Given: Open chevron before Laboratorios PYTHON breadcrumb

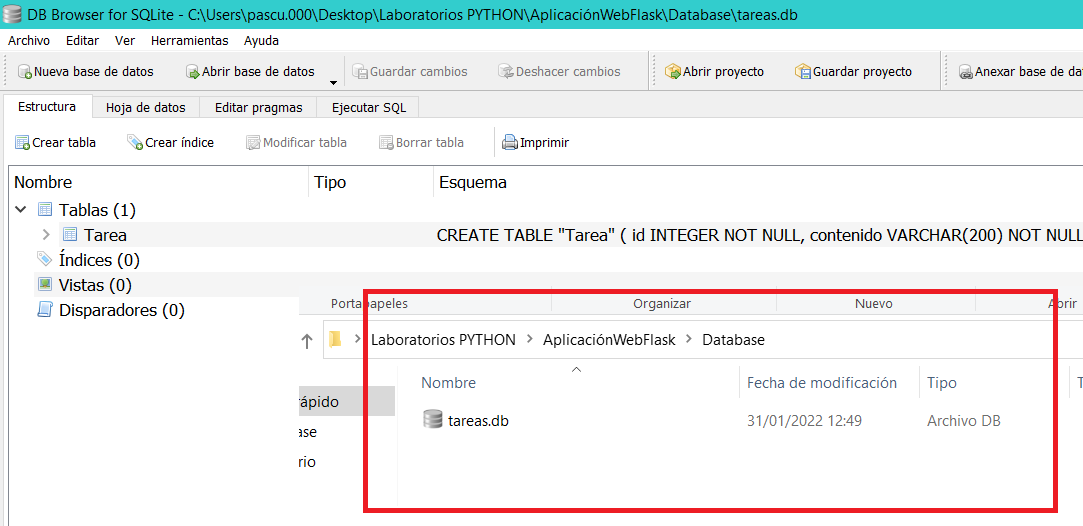Looking at the screenshot, I should click(357, 340).
